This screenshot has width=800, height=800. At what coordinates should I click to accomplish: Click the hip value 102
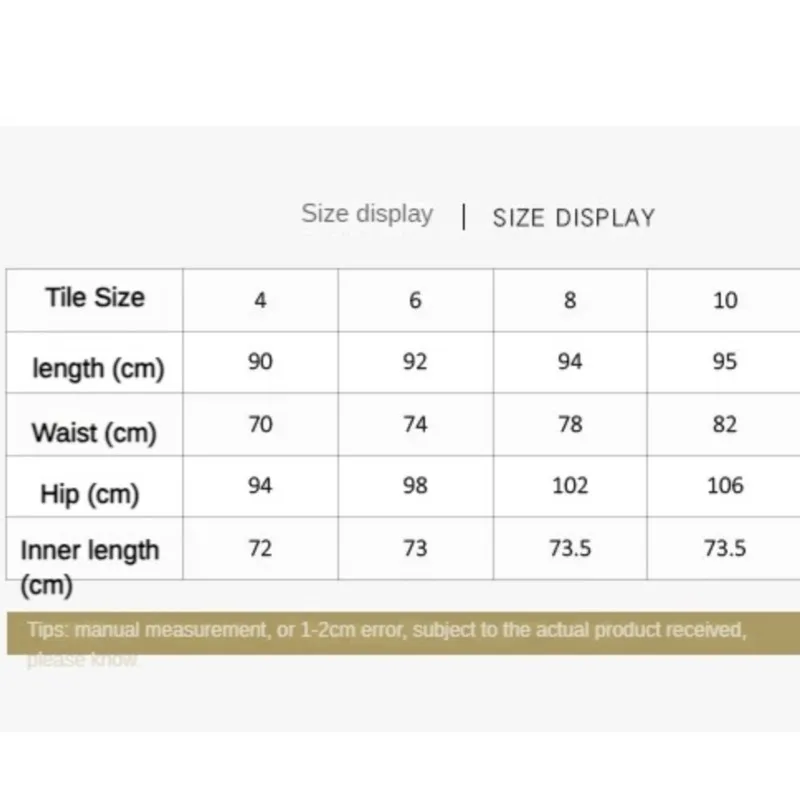pyautogui.click(x=570, y=485)
